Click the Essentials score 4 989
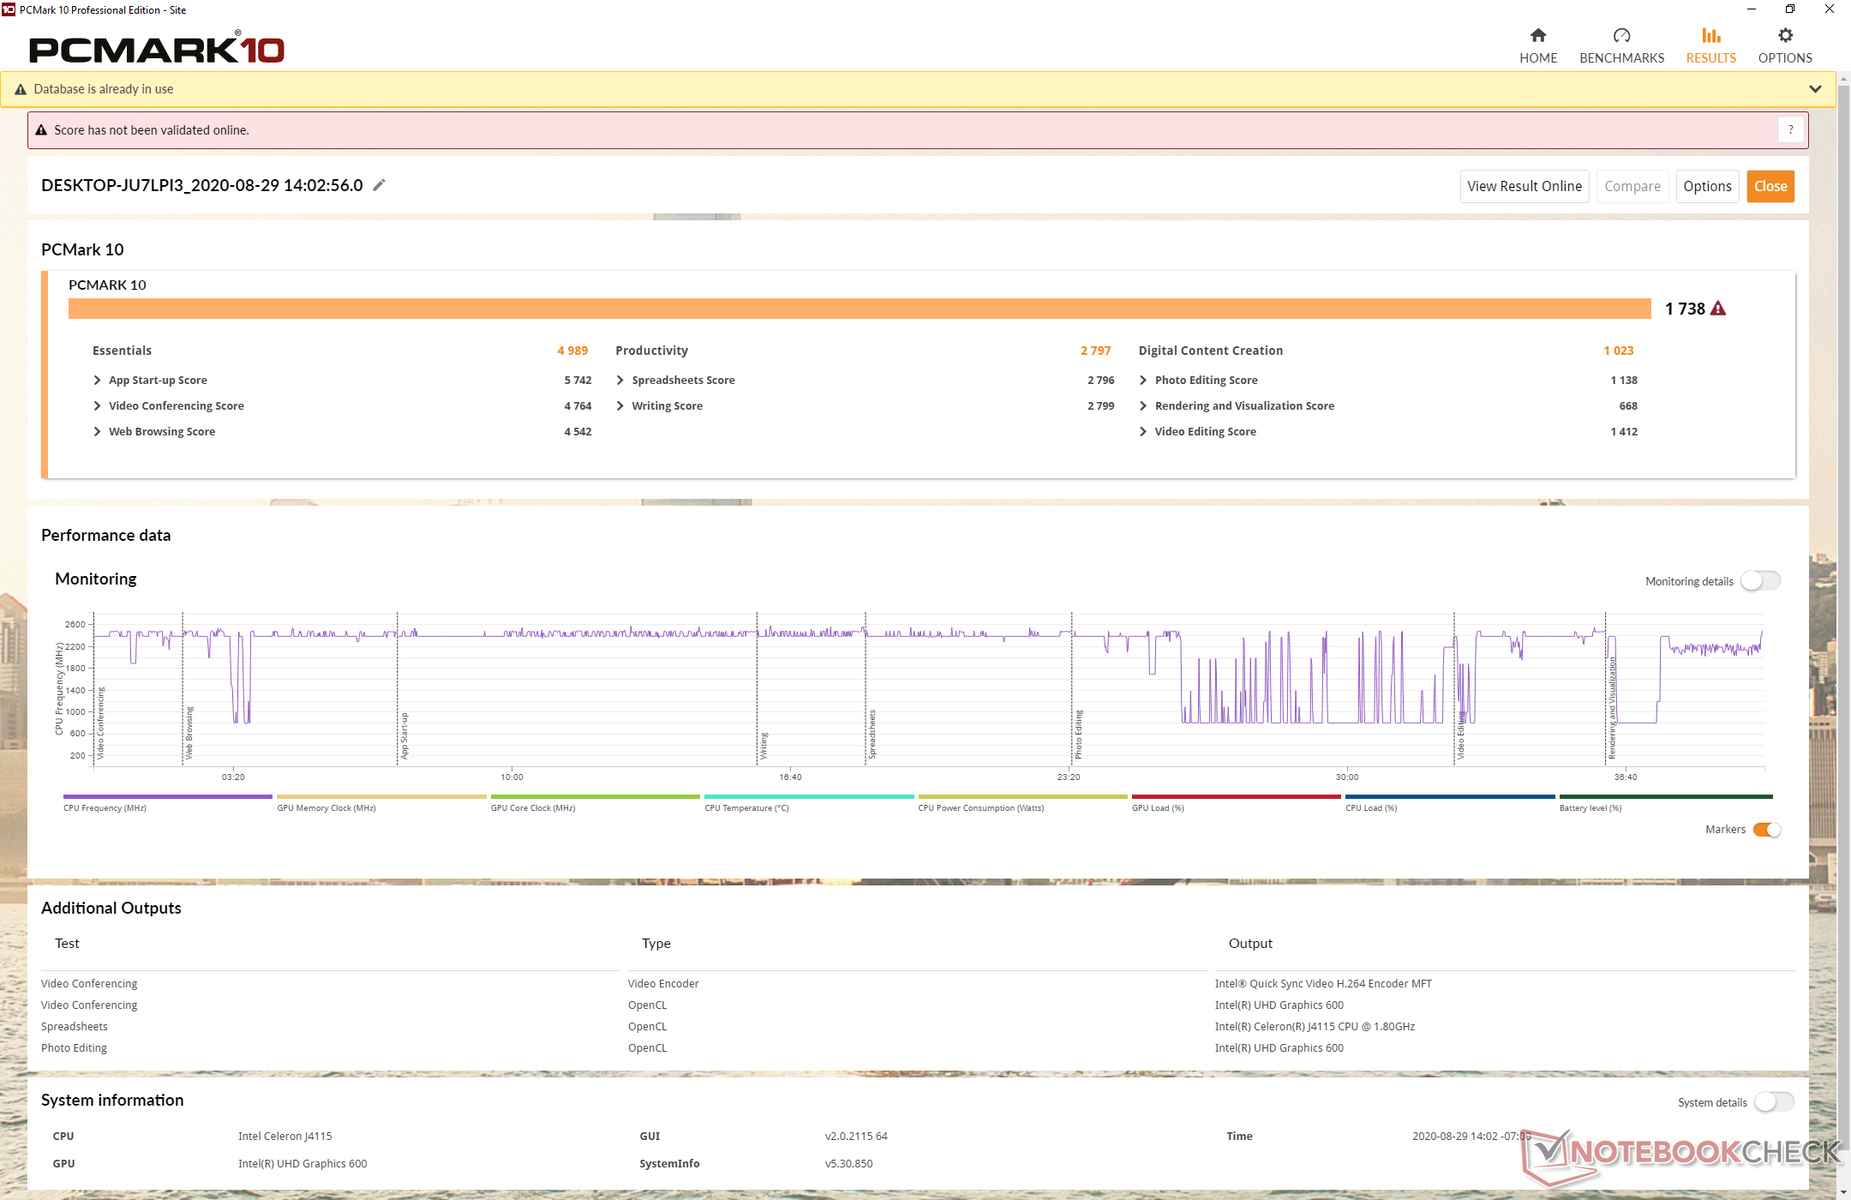1851x1200 pixels. 572,351
